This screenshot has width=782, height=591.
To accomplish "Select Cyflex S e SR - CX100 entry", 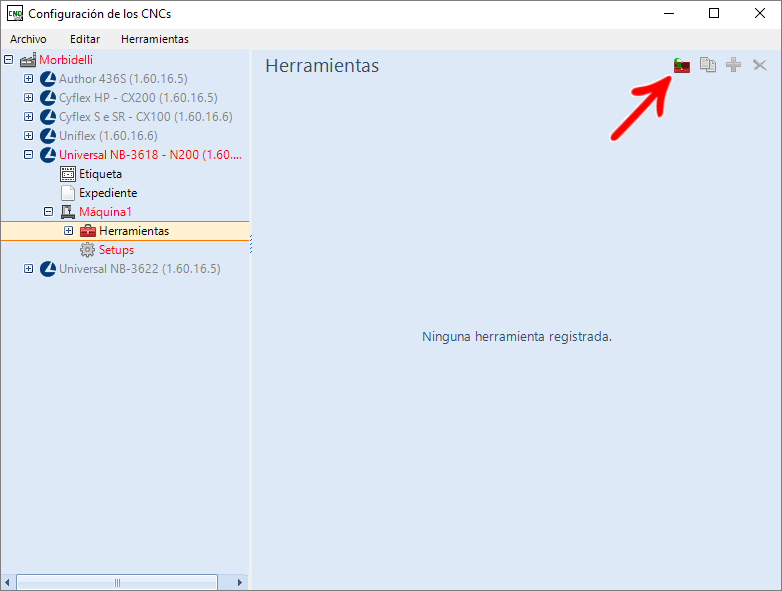I will pos(146,117).
